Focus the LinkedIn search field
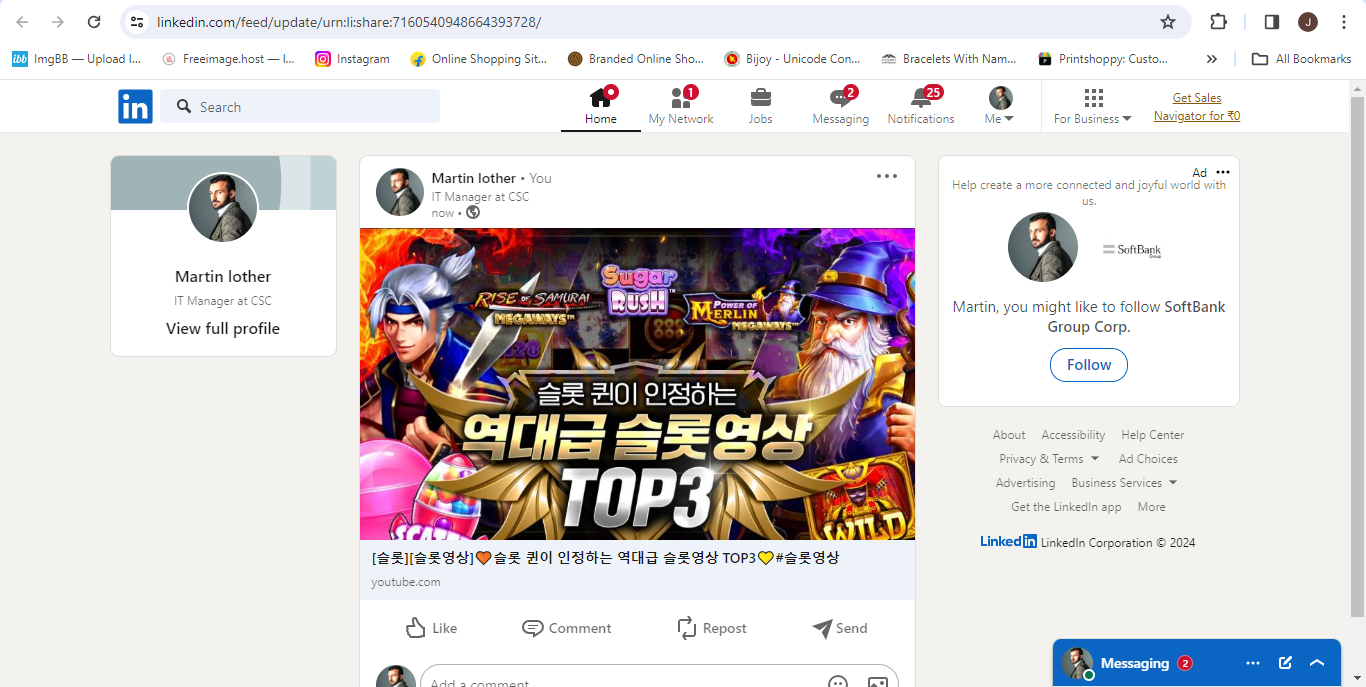This screenshot has height=687, width=1366. click(x=300, y=106)
